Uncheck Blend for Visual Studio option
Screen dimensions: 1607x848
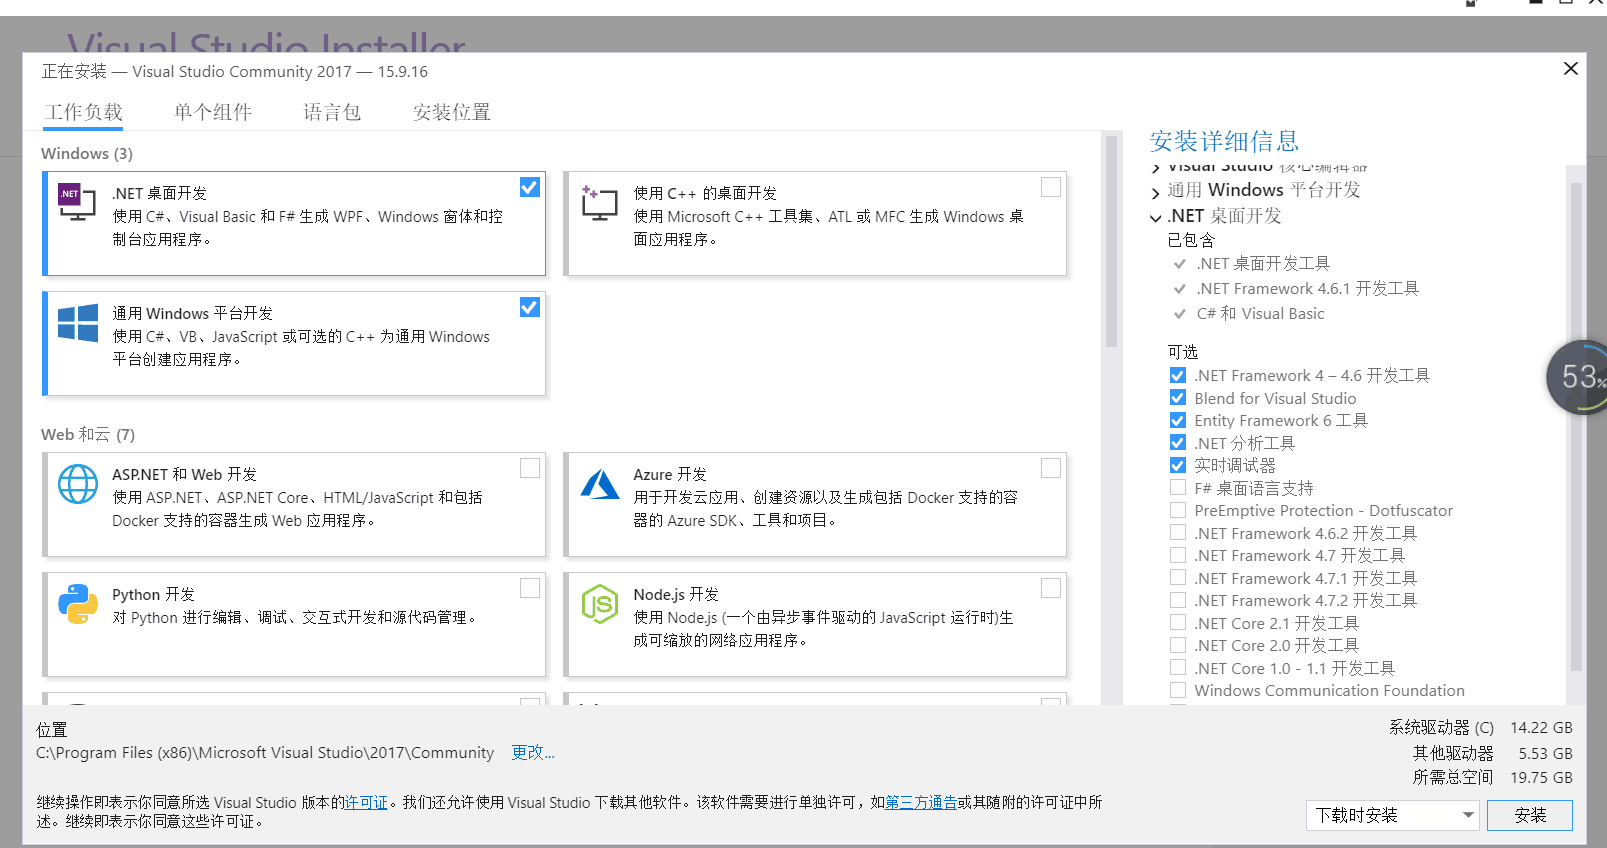pos(1178,398)
